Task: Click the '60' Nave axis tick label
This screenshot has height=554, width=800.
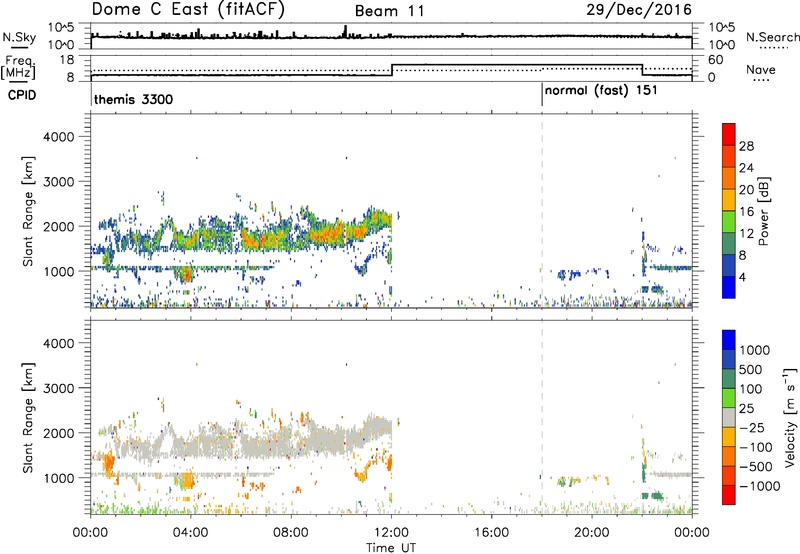Action: click(x=716, y=60)
